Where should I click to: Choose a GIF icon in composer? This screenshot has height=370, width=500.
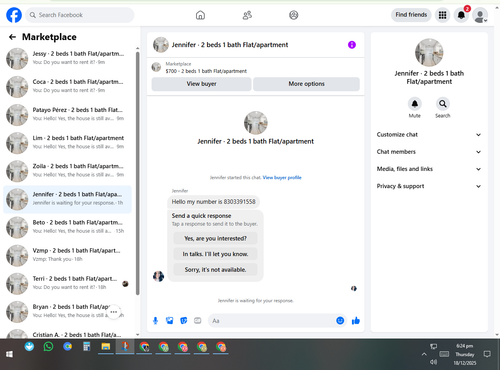[x=198, y=321]
